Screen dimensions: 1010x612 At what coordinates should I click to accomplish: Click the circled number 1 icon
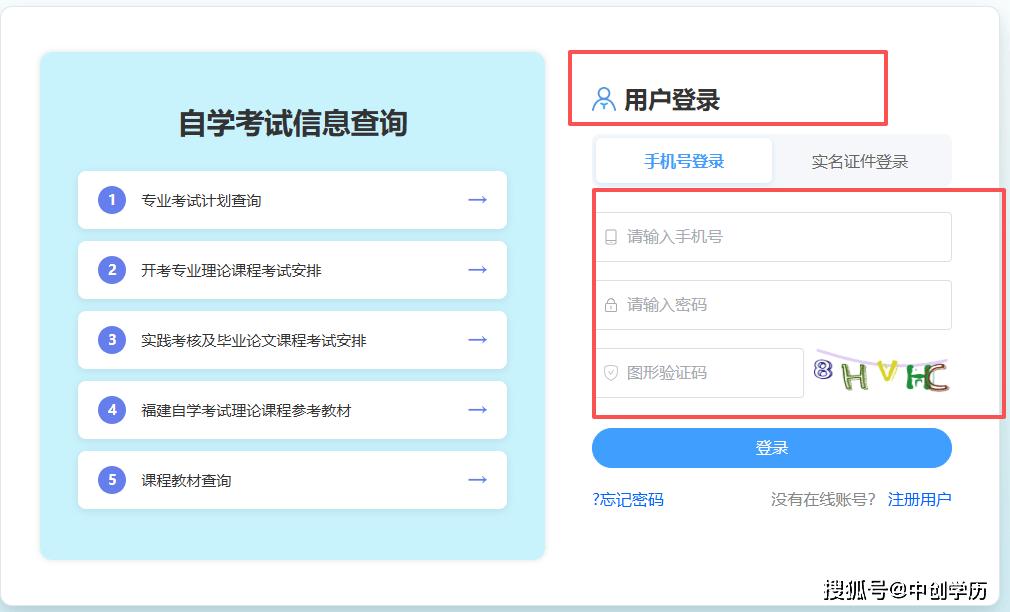pyautogui.click(x=111, y=200)
